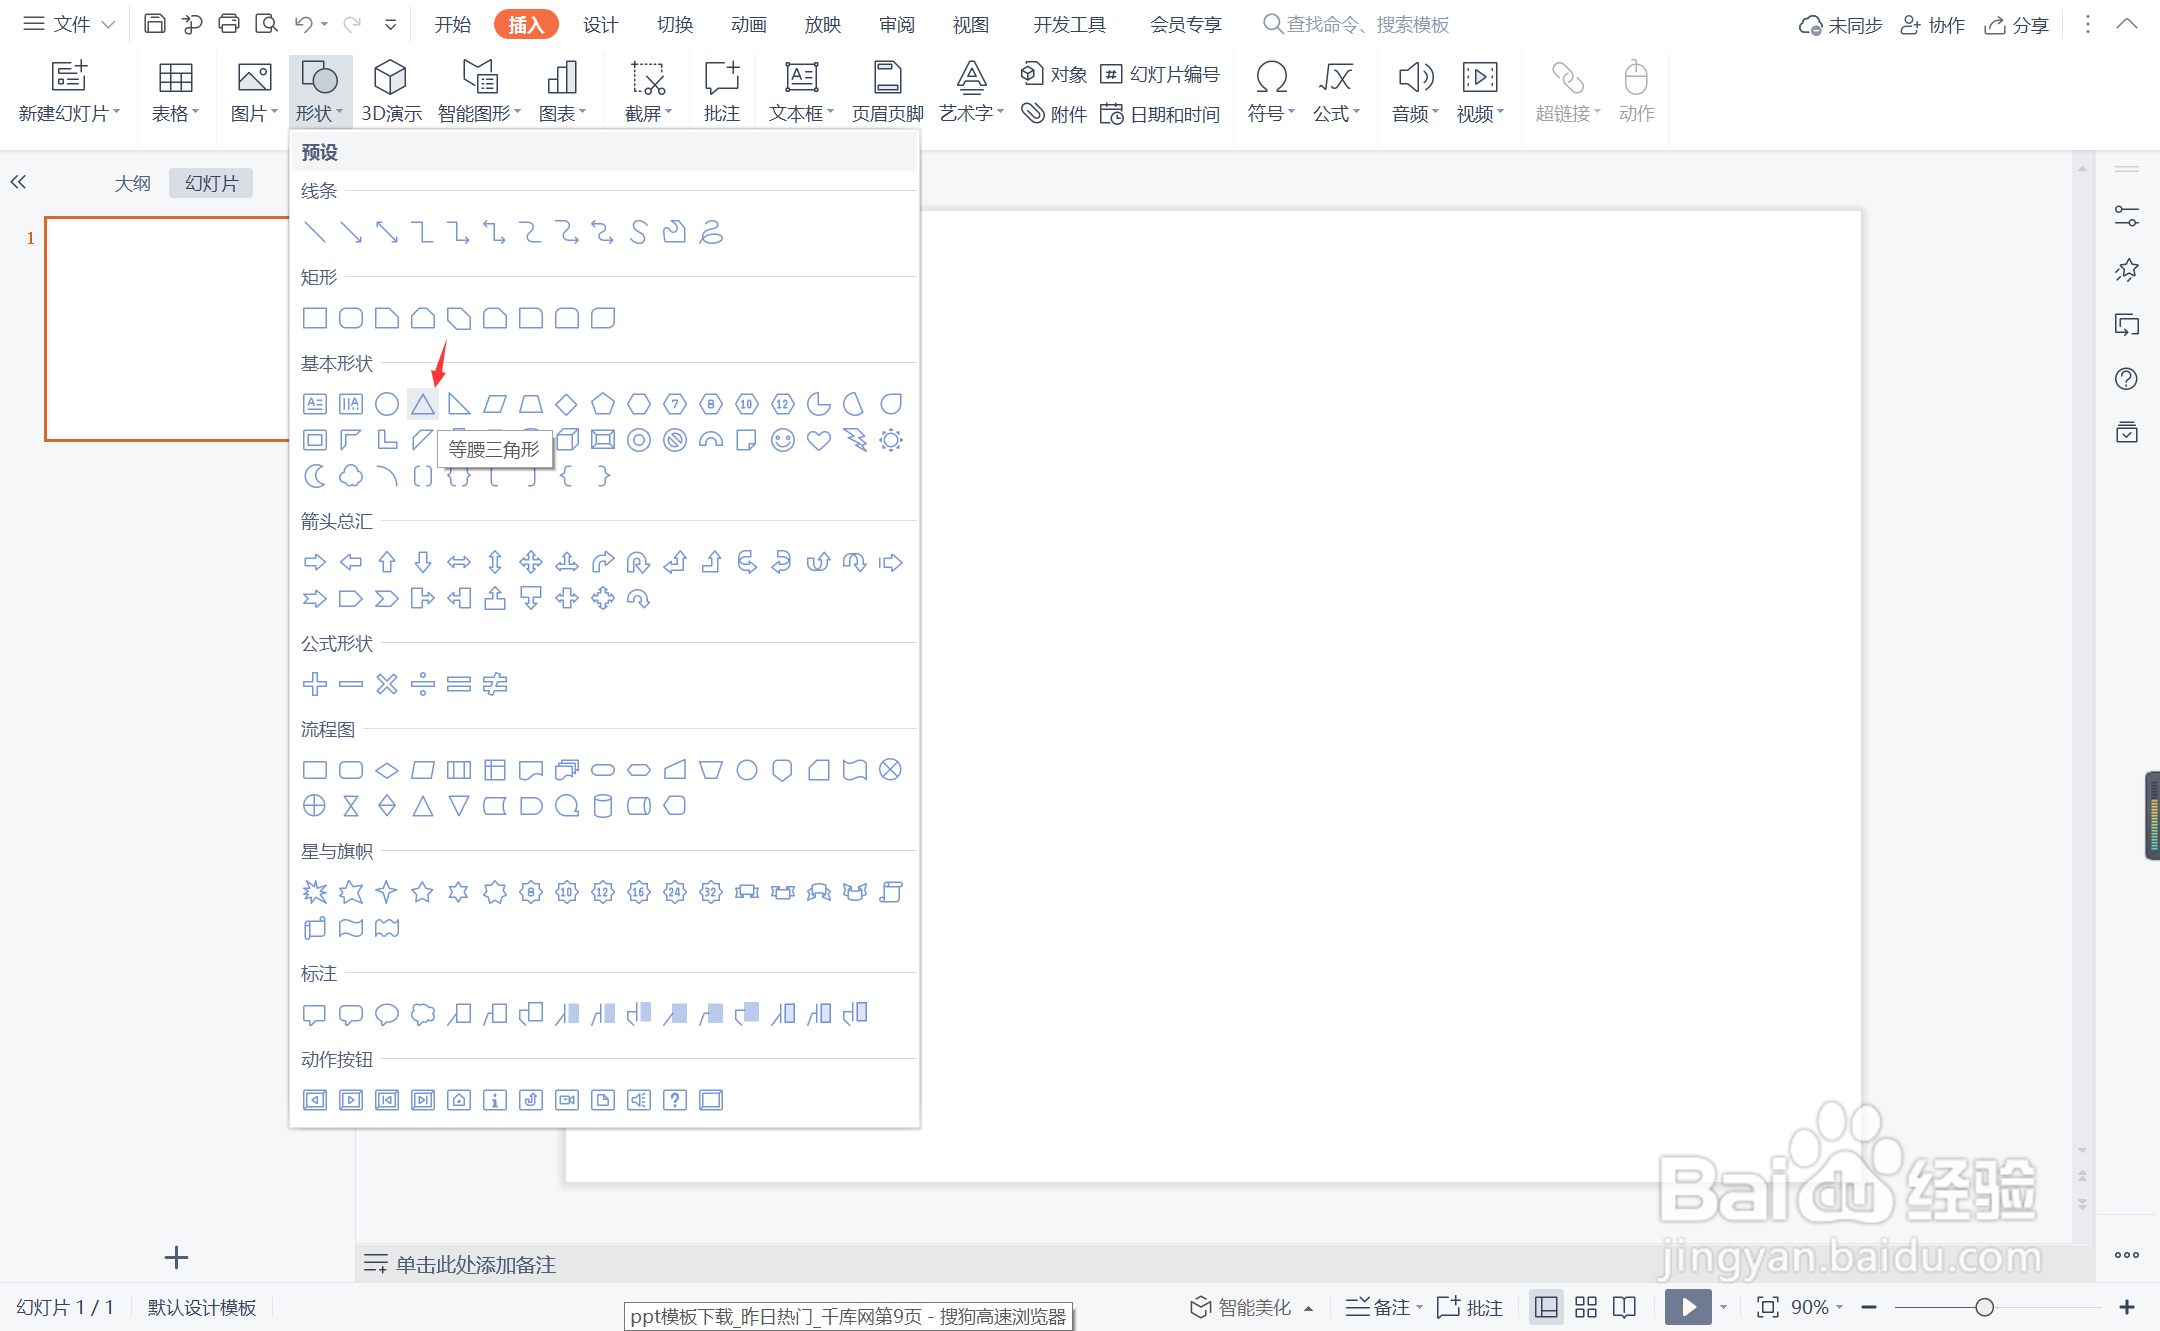The image size is (2160, 1331).
Task: Pick the right triangle basic shape
Action: tap(459, 404)
